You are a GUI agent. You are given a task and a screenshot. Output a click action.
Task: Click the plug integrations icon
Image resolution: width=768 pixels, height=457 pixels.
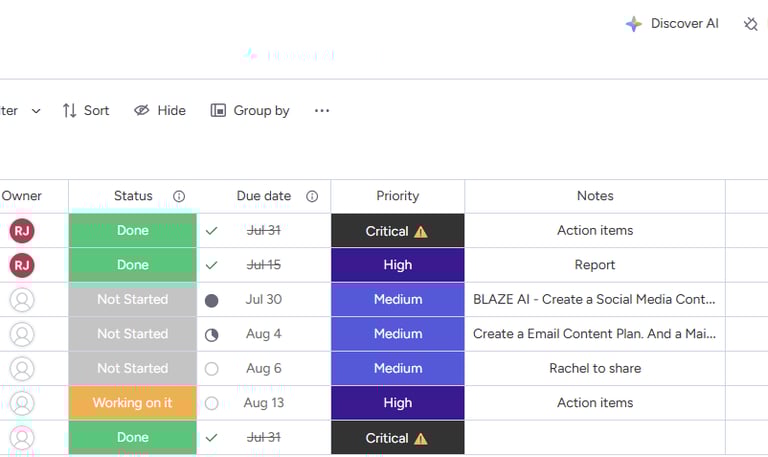tap(750, 24)
